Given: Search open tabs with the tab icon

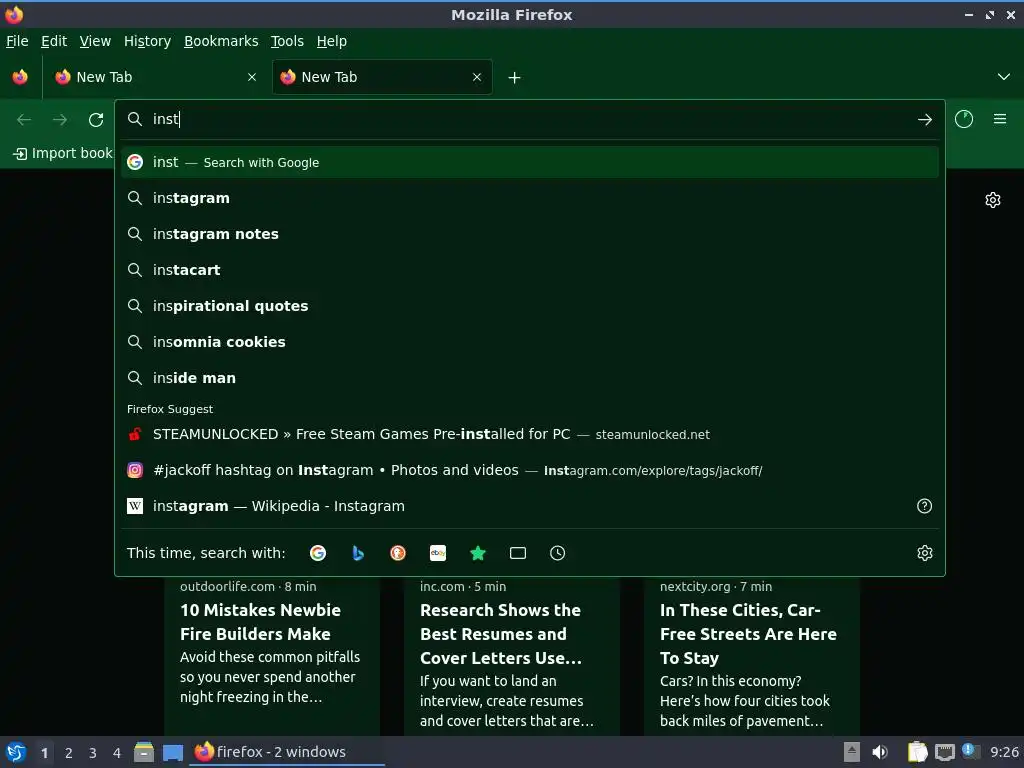Looking at the screenshot, I should [518, 553].
